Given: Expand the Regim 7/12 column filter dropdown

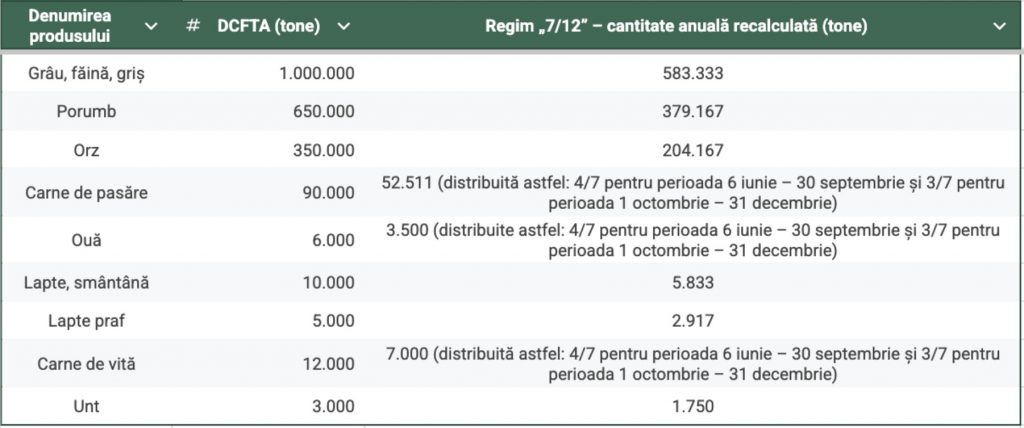Looking at the screenshot, I should (x=999, y=27).
